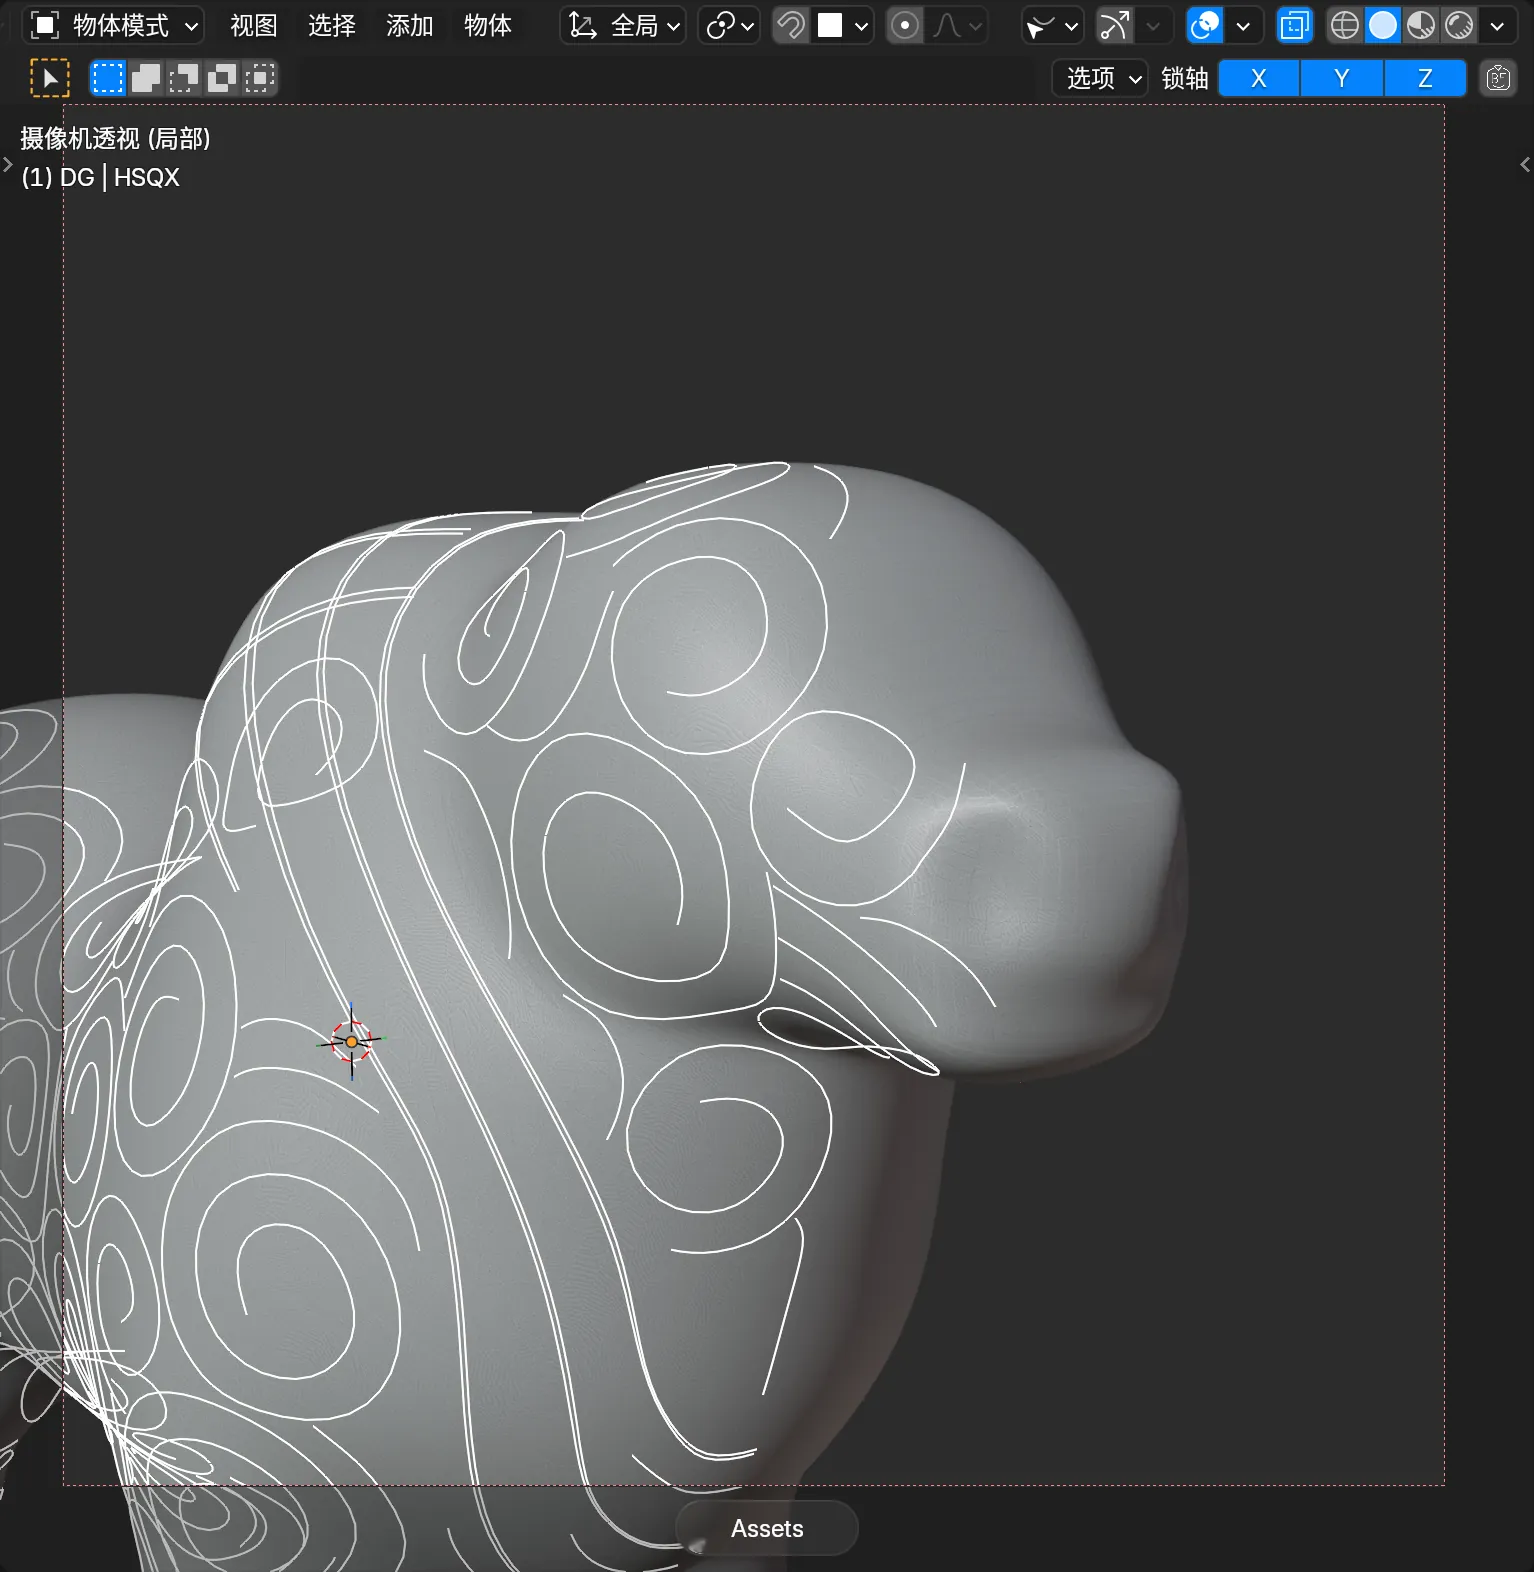Expand the left toolbar region arrow
Viewport: 1534px width, 1572px height.
pyautogui.click(x=7, y=164)
